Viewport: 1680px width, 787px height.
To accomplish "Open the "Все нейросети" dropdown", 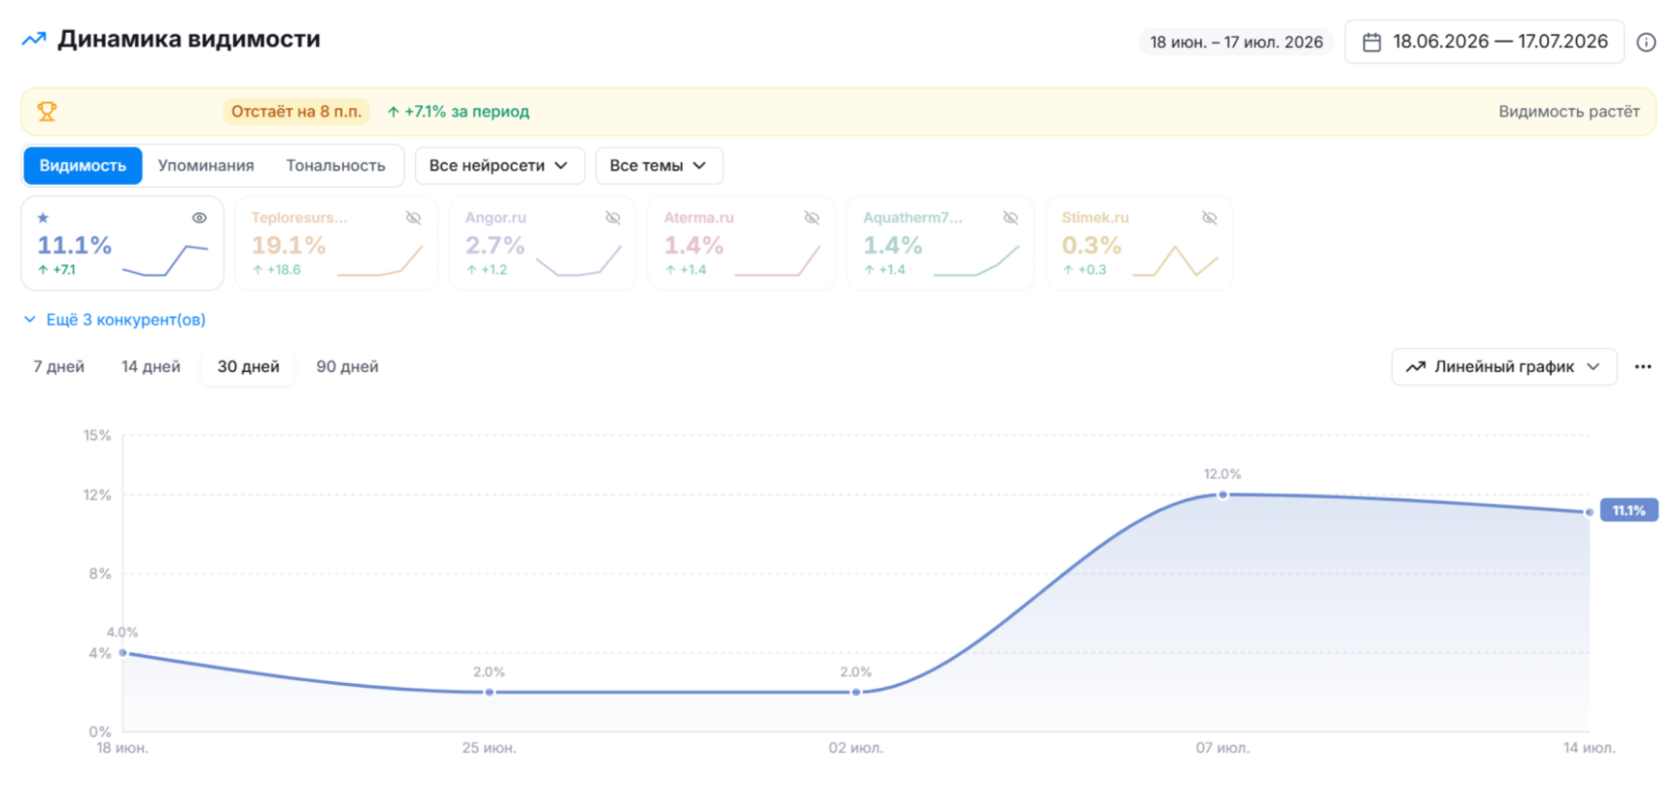I will 499,166.
